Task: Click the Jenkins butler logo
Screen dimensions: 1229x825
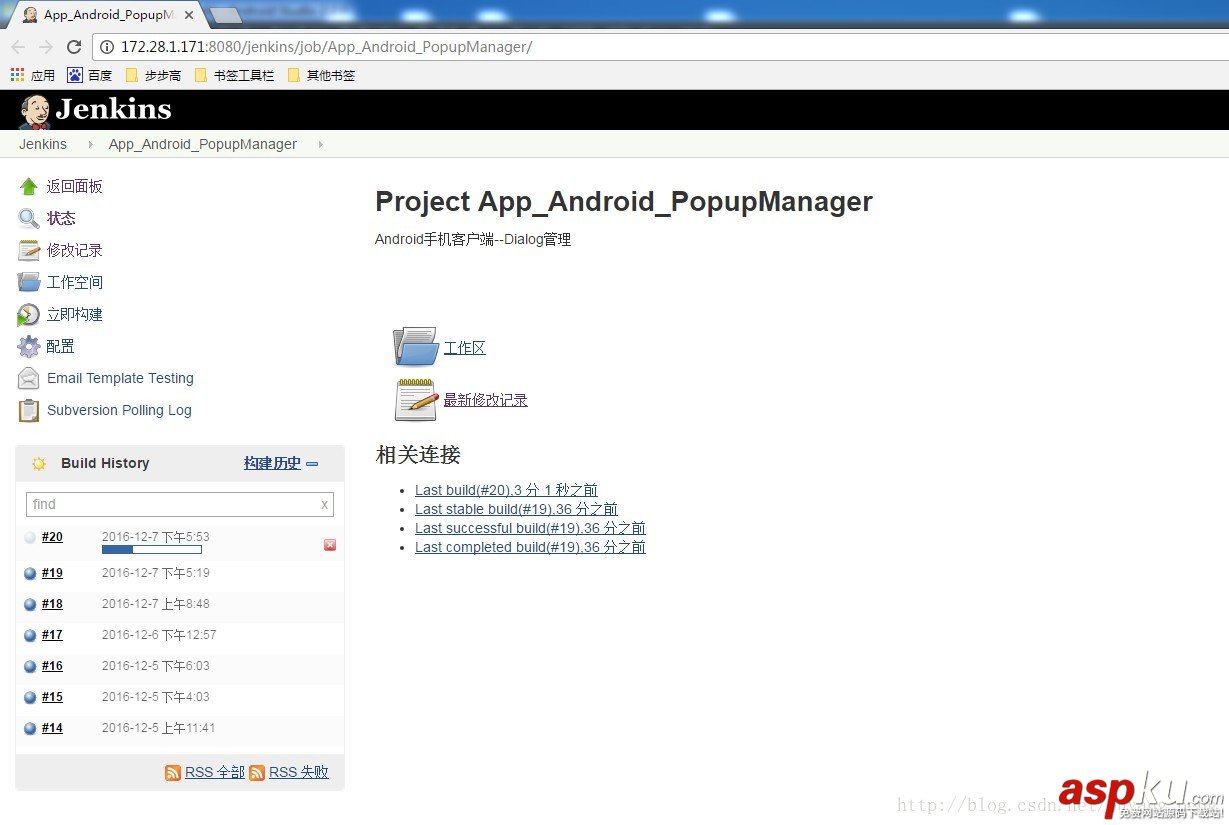Action: pyautogui.click(x=33, y=109)
